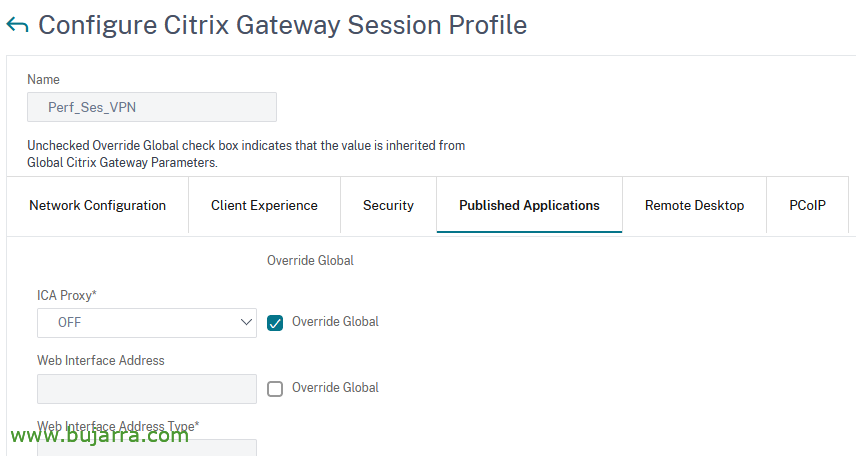The image size is (856, 456).
Task: Click the Name label
Action: 43,80
